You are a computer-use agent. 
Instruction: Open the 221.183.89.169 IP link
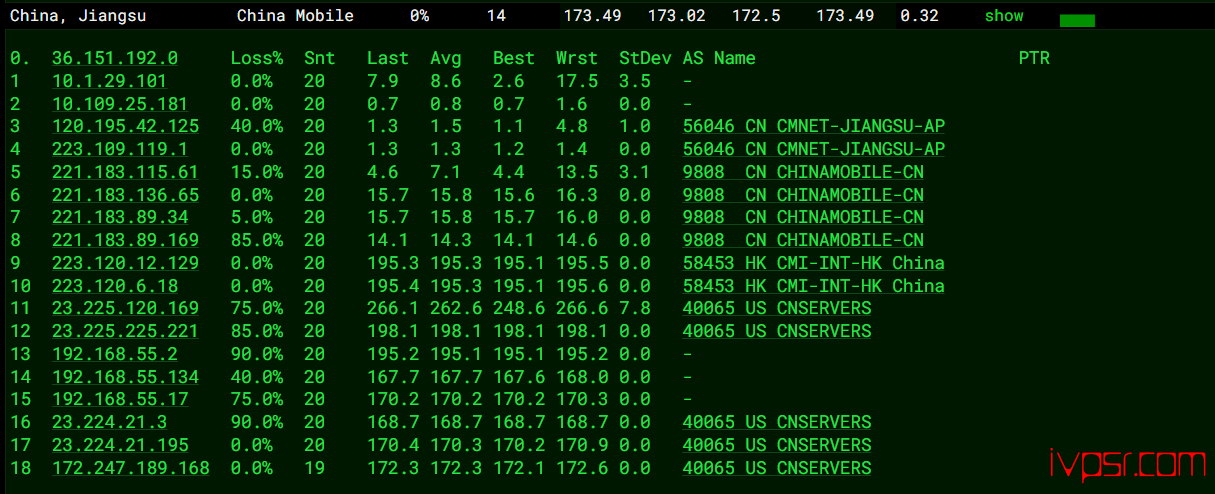[125, 240]
